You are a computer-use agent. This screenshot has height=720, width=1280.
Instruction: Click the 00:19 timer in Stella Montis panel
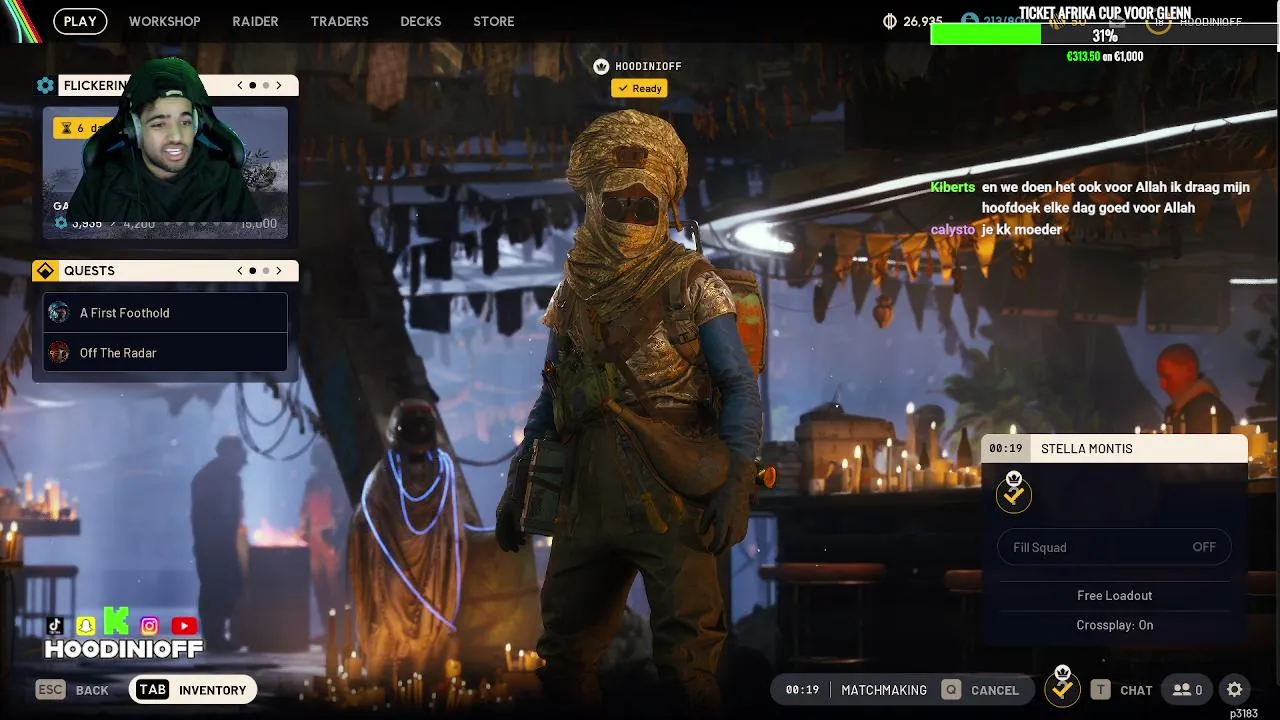tap(1006, 449)
